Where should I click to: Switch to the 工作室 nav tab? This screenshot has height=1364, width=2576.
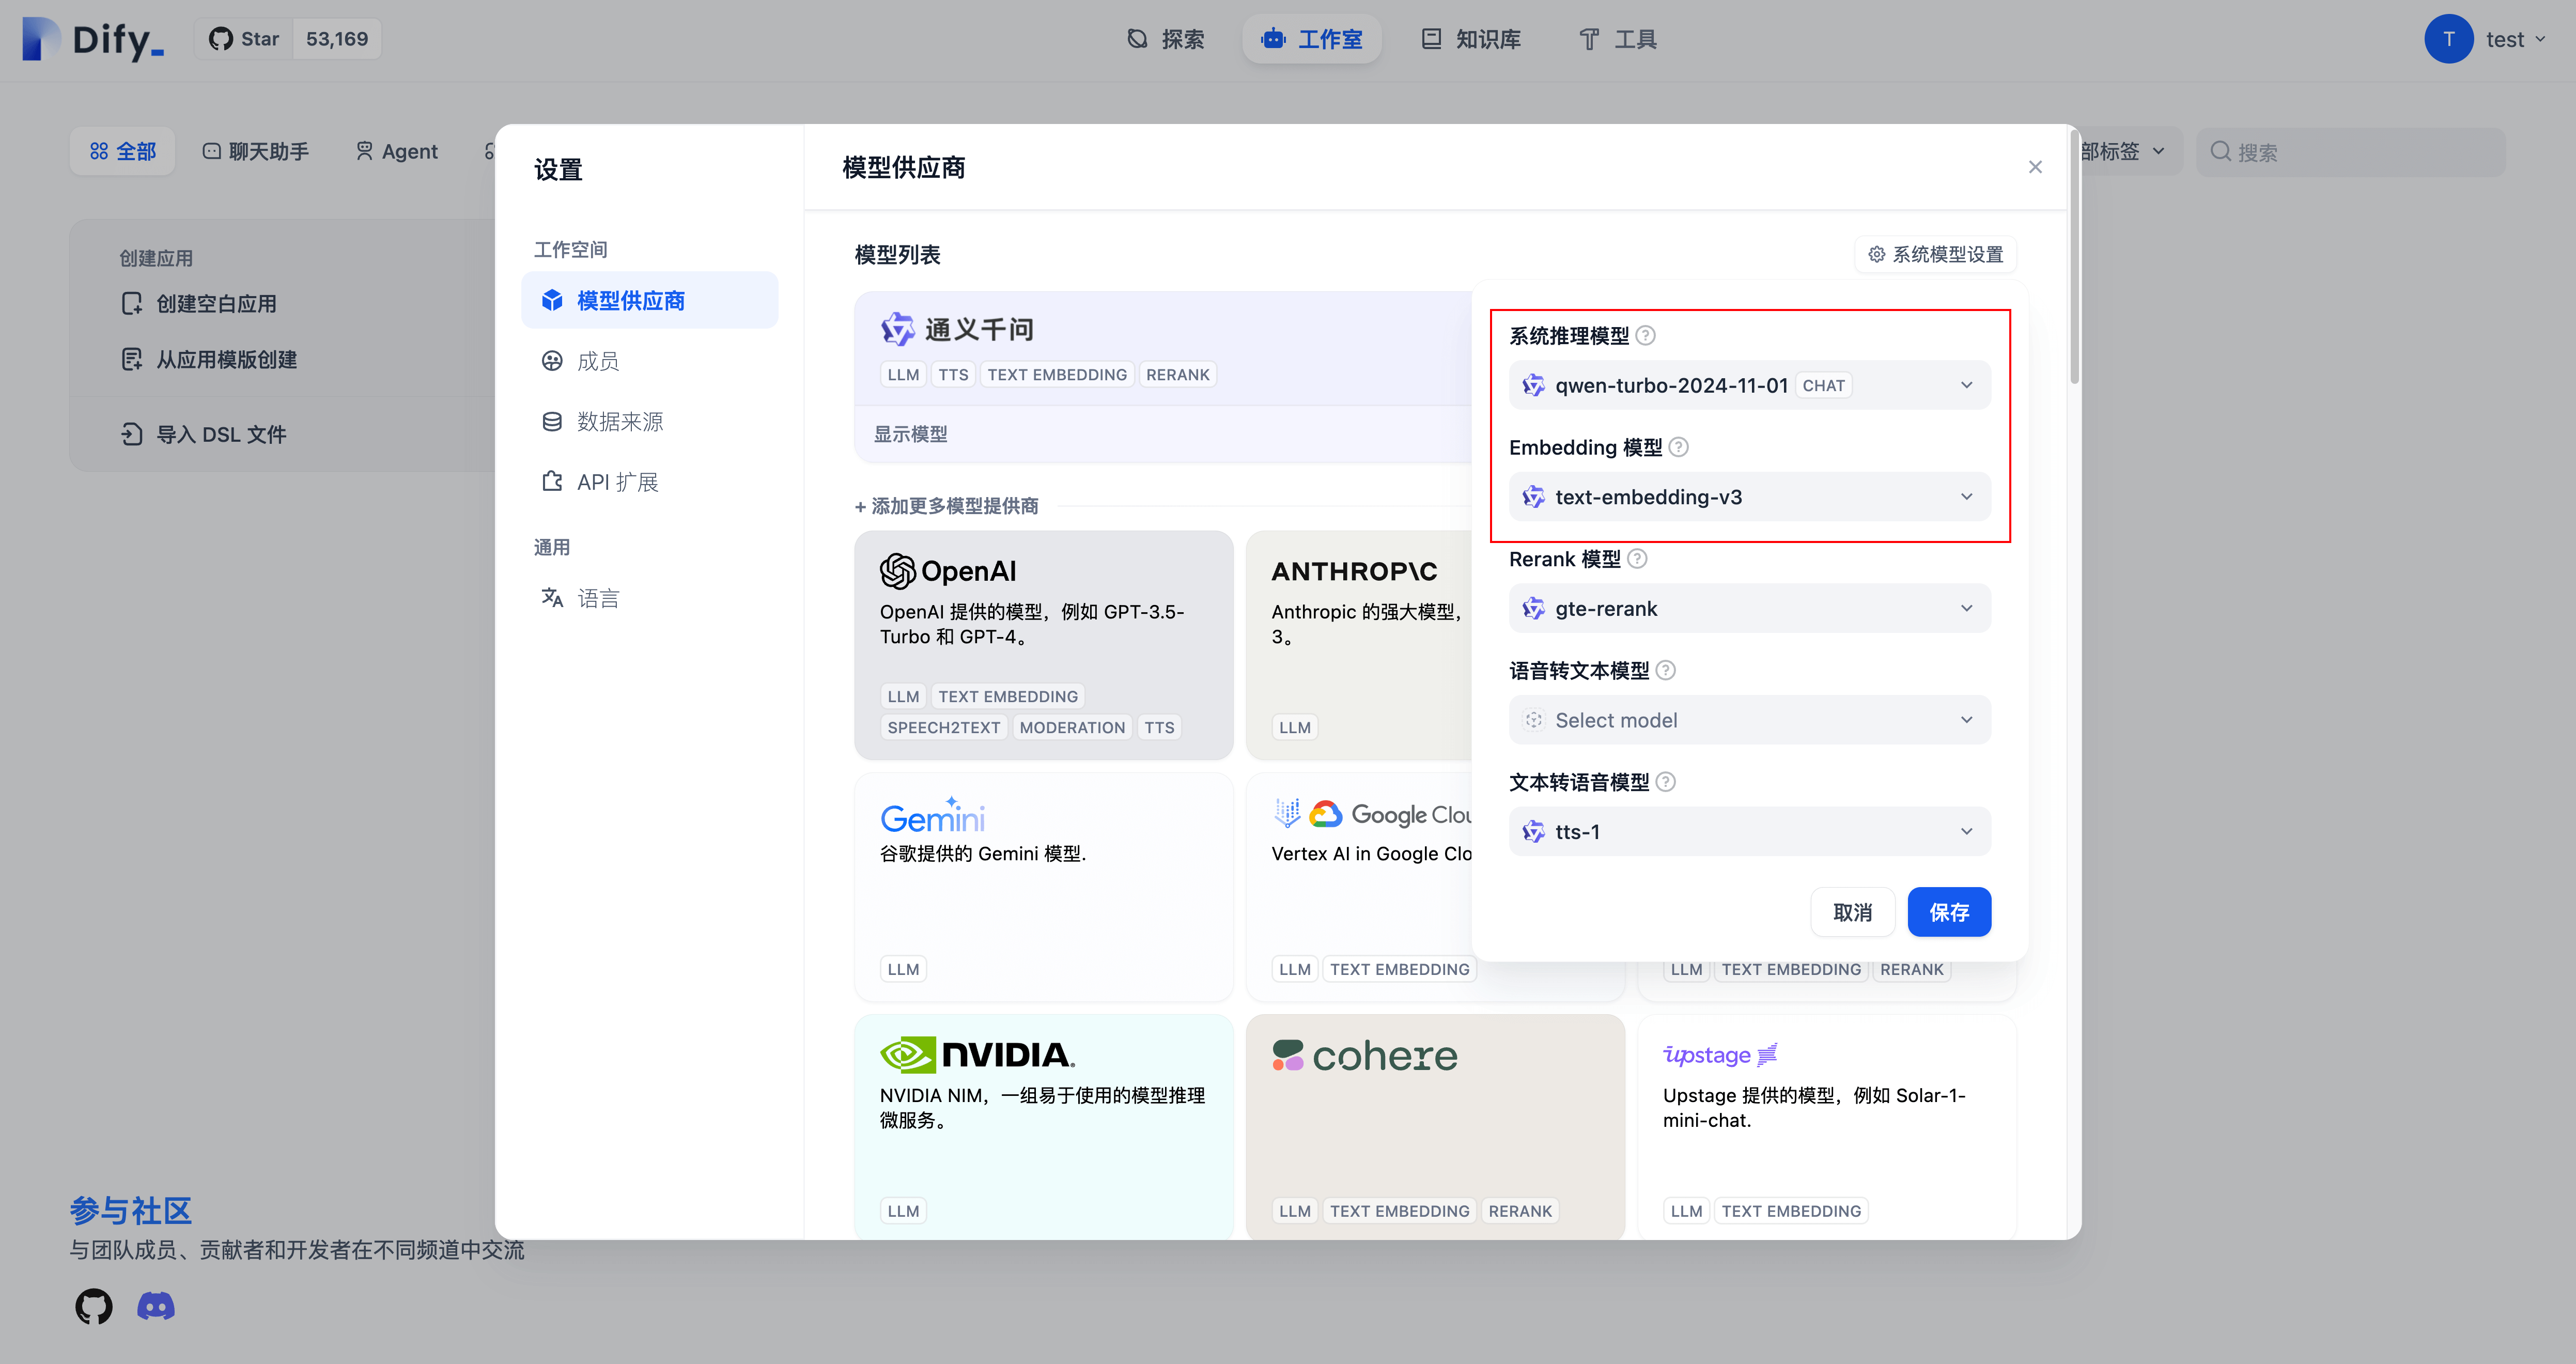[1311, 39]
